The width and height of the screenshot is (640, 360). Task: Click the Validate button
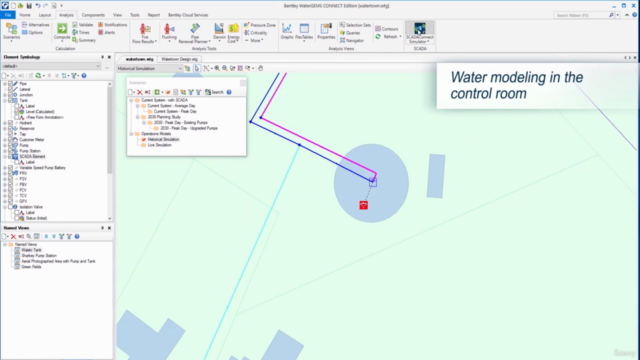tap(83, 25)
